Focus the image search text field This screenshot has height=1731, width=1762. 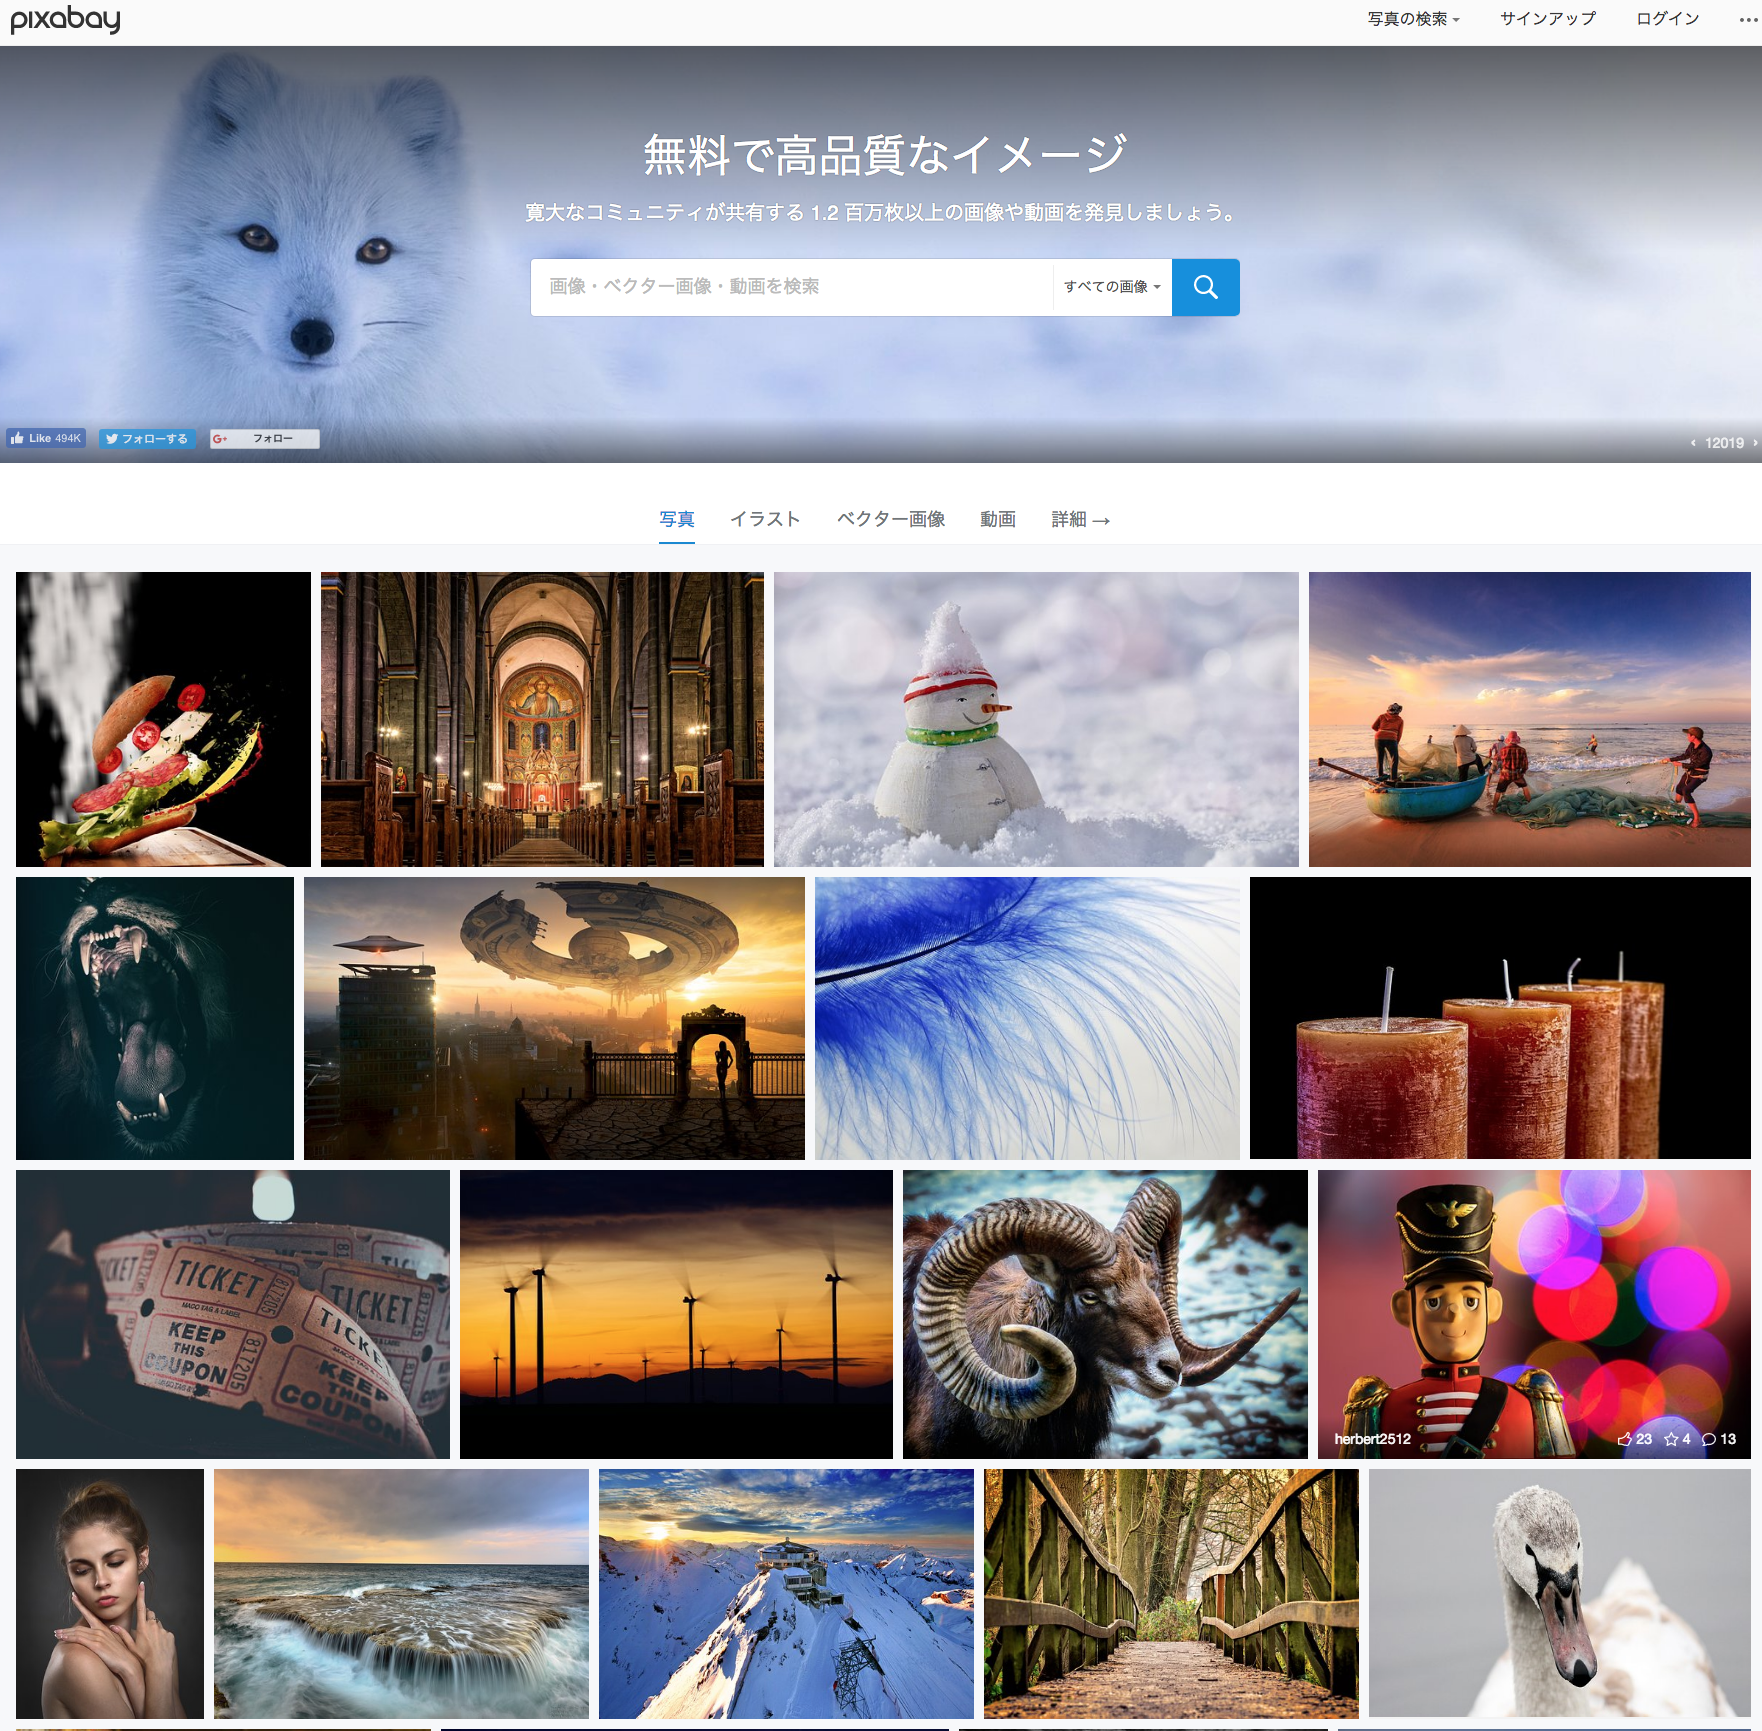(790, 287)
